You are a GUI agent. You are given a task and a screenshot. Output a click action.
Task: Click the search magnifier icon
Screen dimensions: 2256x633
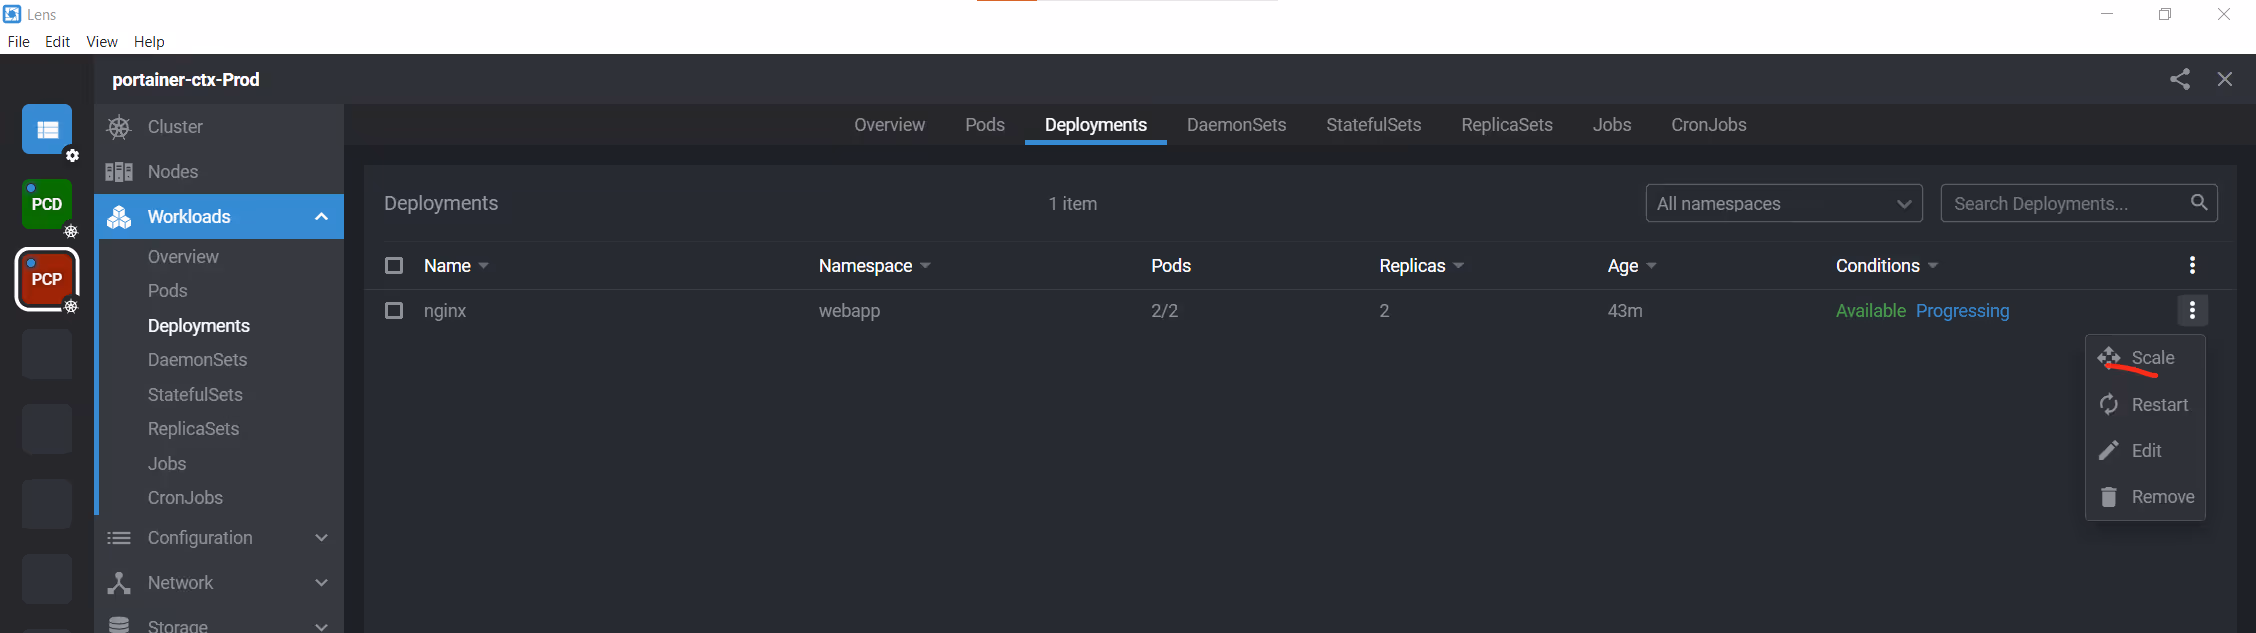coord(2199,203)
